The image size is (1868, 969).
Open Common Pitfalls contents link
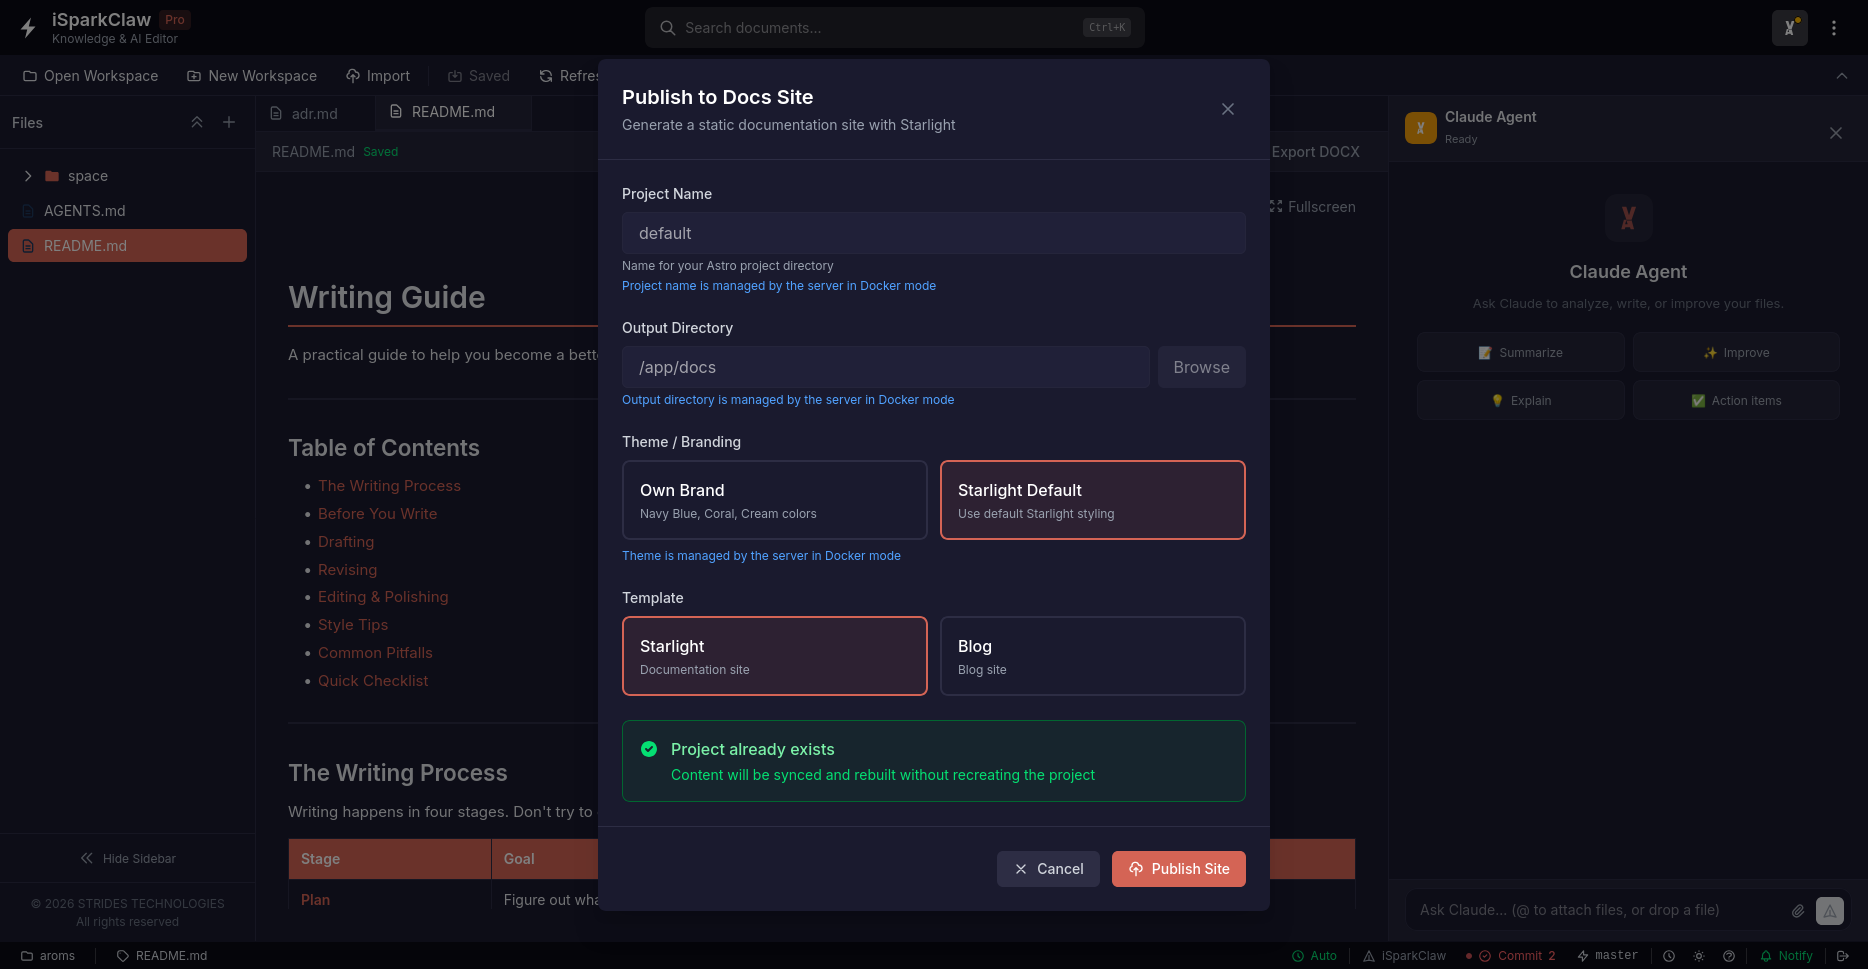pyautogui.click(x=375, y=653)
